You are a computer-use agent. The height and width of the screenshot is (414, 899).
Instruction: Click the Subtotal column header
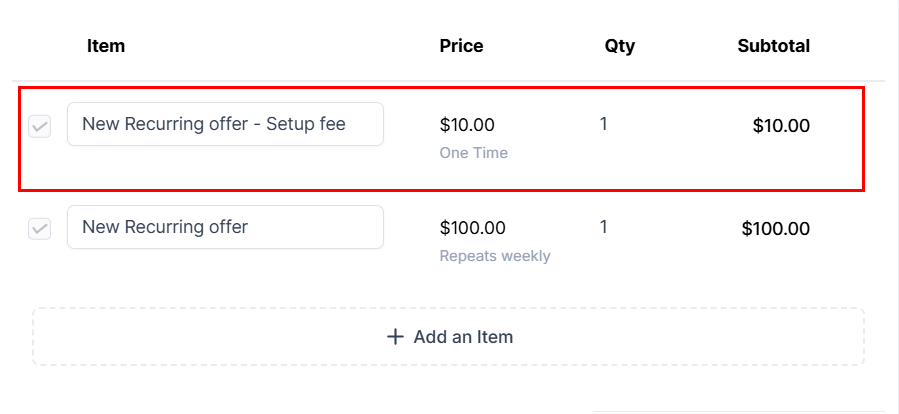pyautogui.click(x=773, y=46)
